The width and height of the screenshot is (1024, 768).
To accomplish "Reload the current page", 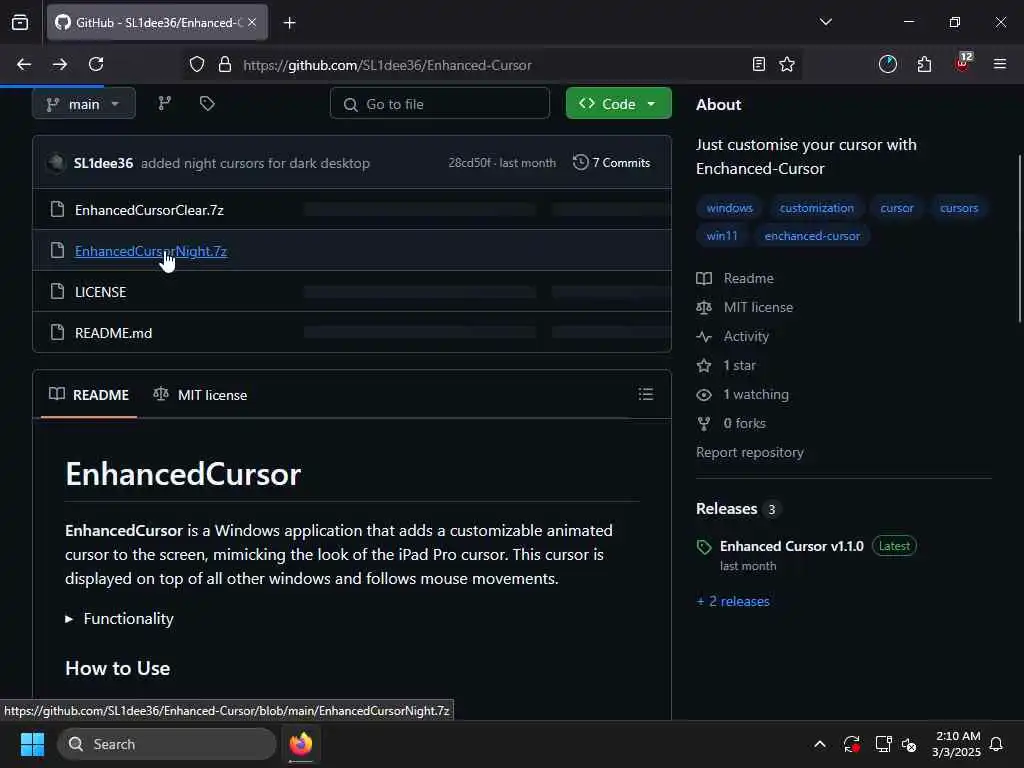I will click(96, 64).
